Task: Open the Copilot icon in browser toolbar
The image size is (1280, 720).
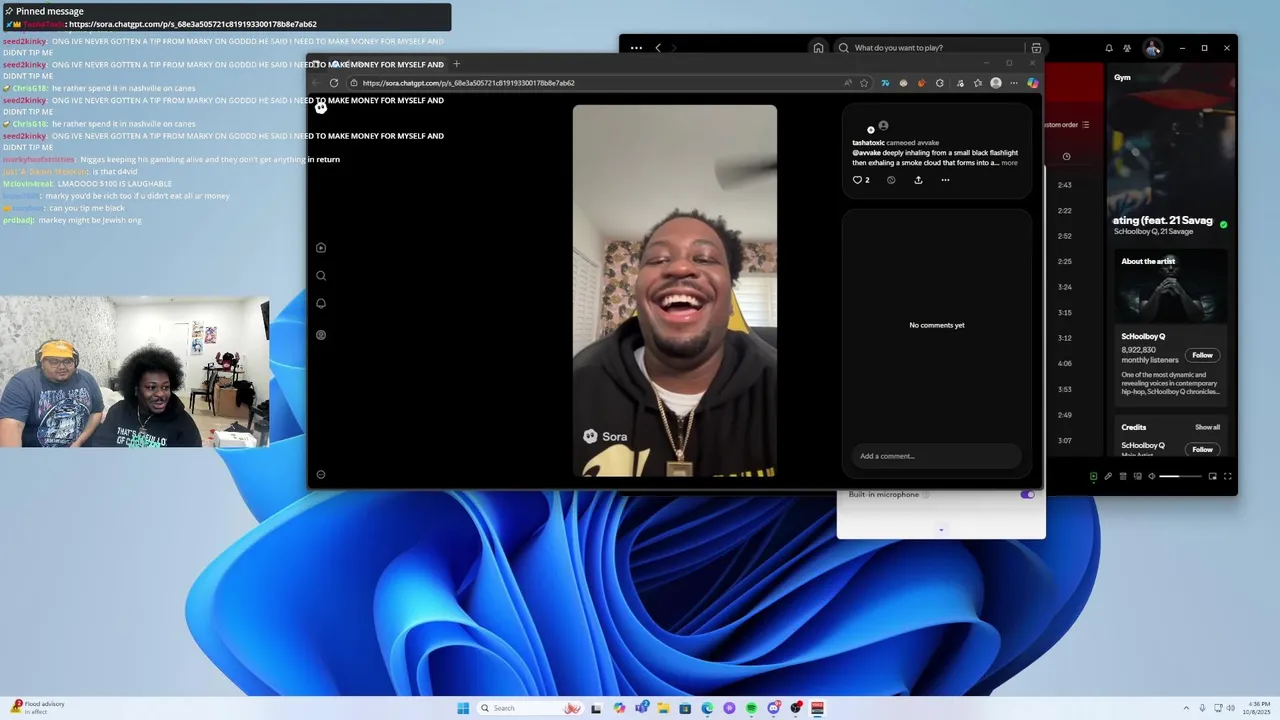Action: [x=1033, y=83]
